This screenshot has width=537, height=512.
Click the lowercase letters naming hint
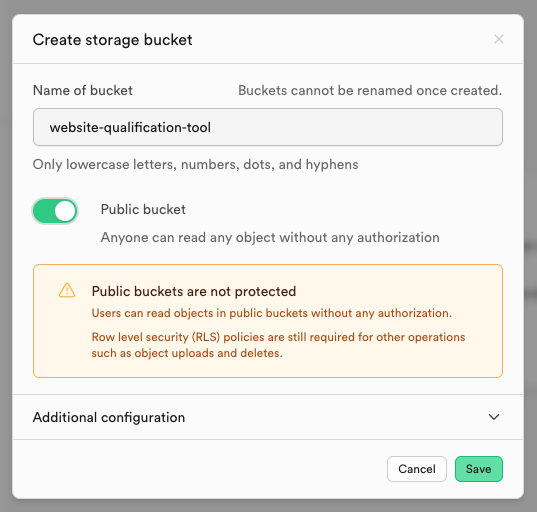(196, 164)
